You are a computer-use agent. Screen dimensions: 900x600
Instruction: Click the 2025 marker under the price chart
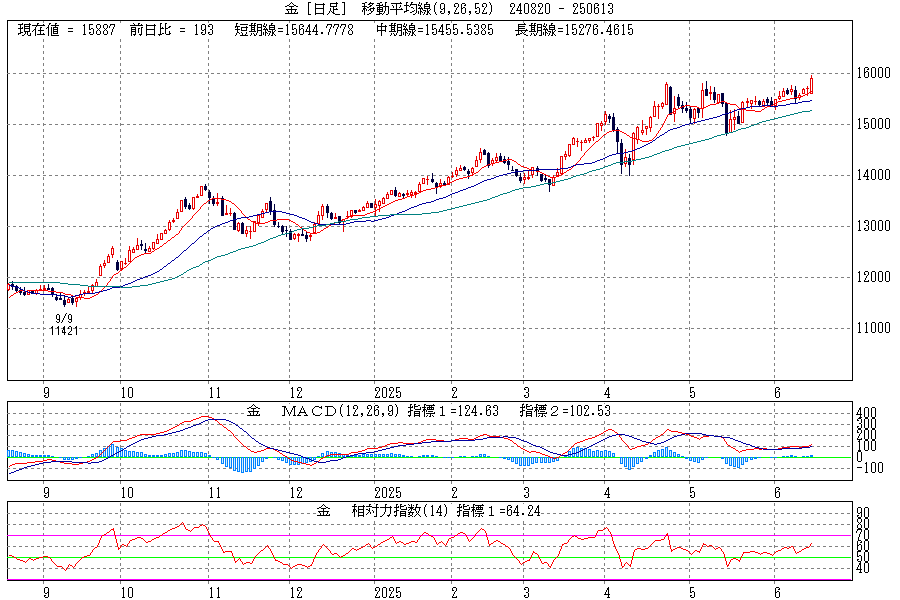point(387,393)
